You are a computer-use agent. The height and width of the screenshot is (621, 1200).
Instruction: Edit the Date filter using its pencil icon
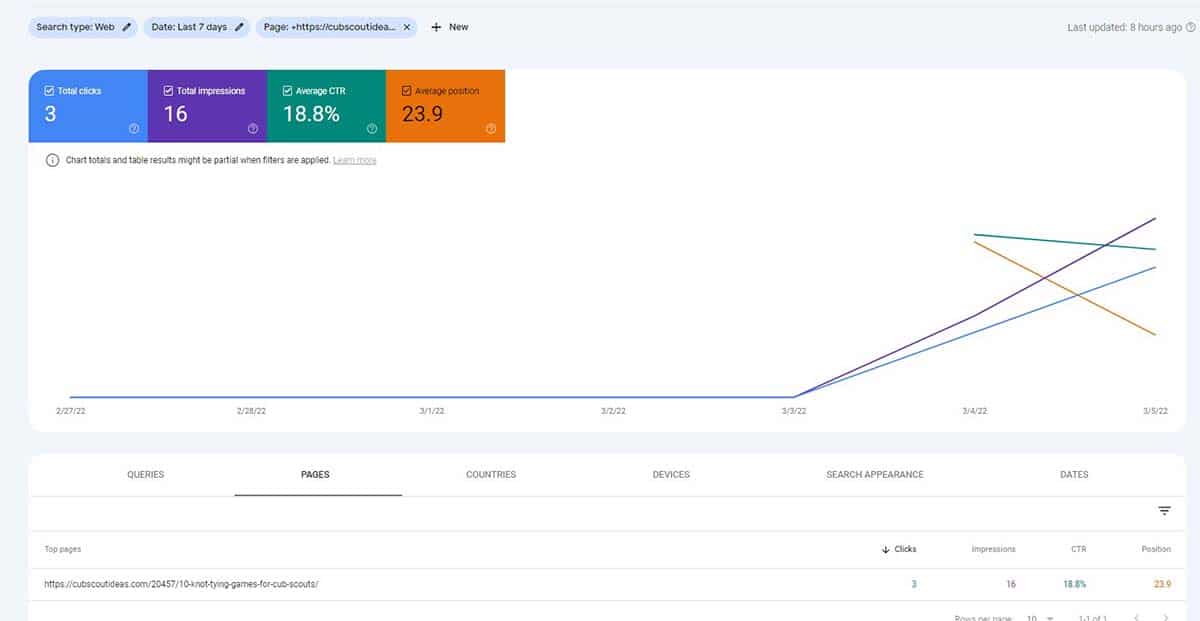(x=238, y=27)
